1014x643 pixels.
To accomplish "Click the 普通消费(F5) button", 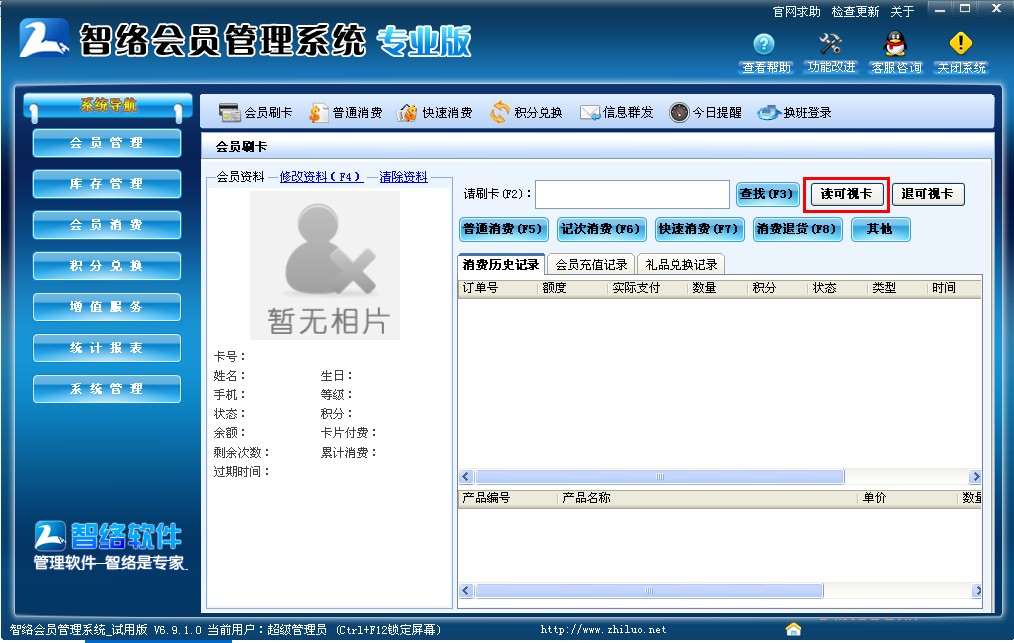I will coord(503,229).
